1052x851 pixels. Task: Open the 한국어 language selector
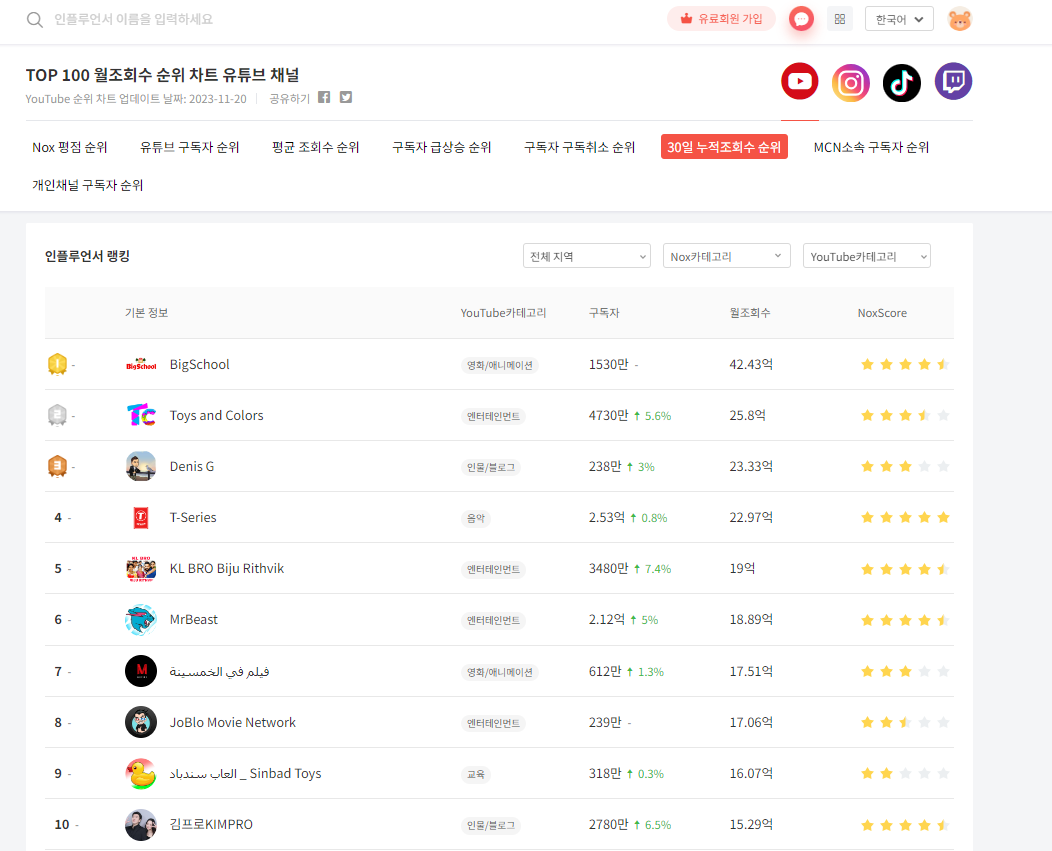[x=899, y=19]
